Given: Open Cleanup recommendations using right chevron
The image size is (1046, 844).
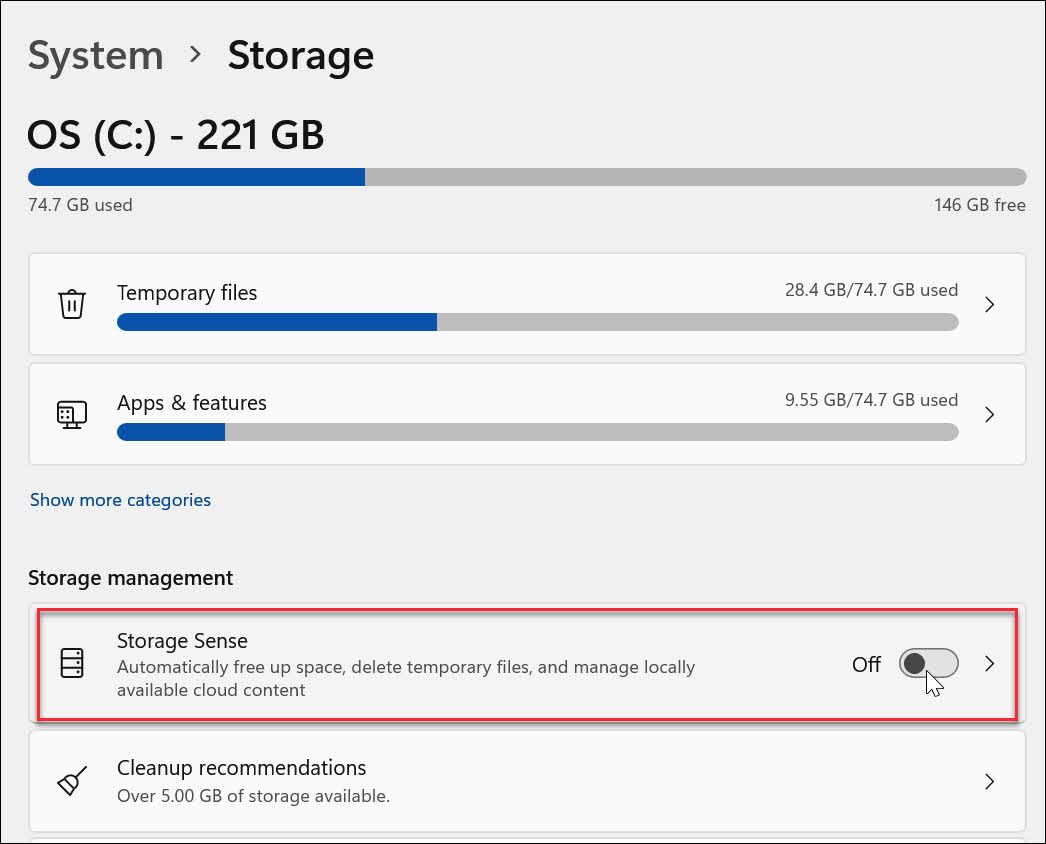Looking at the screenshot, I should coord(989,781).
